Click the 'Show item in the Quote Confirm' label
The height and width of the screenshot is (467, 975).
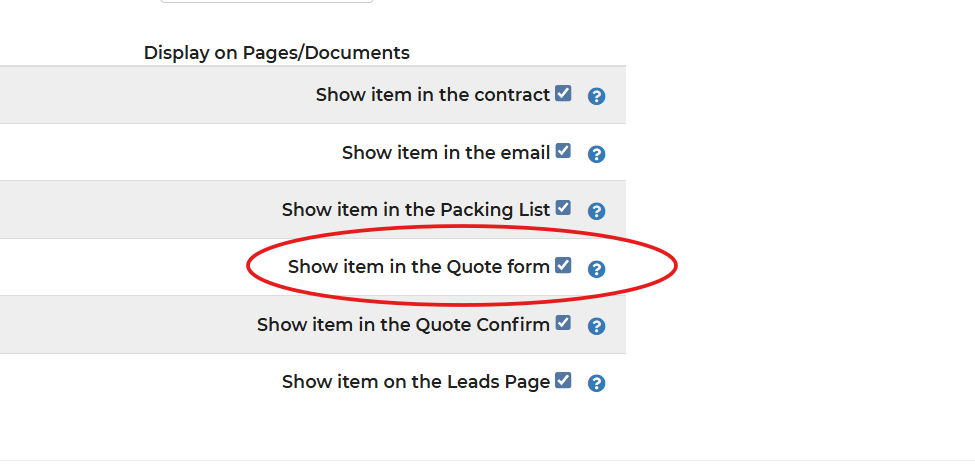coord(403,325)
